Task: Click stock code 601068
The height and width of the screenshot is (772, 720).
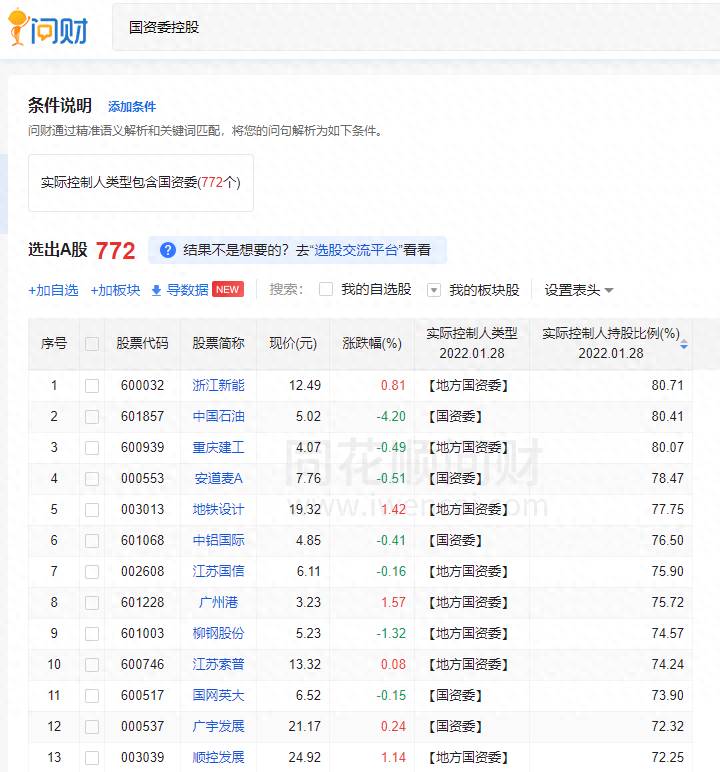Action: pyautogui.click(x=142, y=540)
